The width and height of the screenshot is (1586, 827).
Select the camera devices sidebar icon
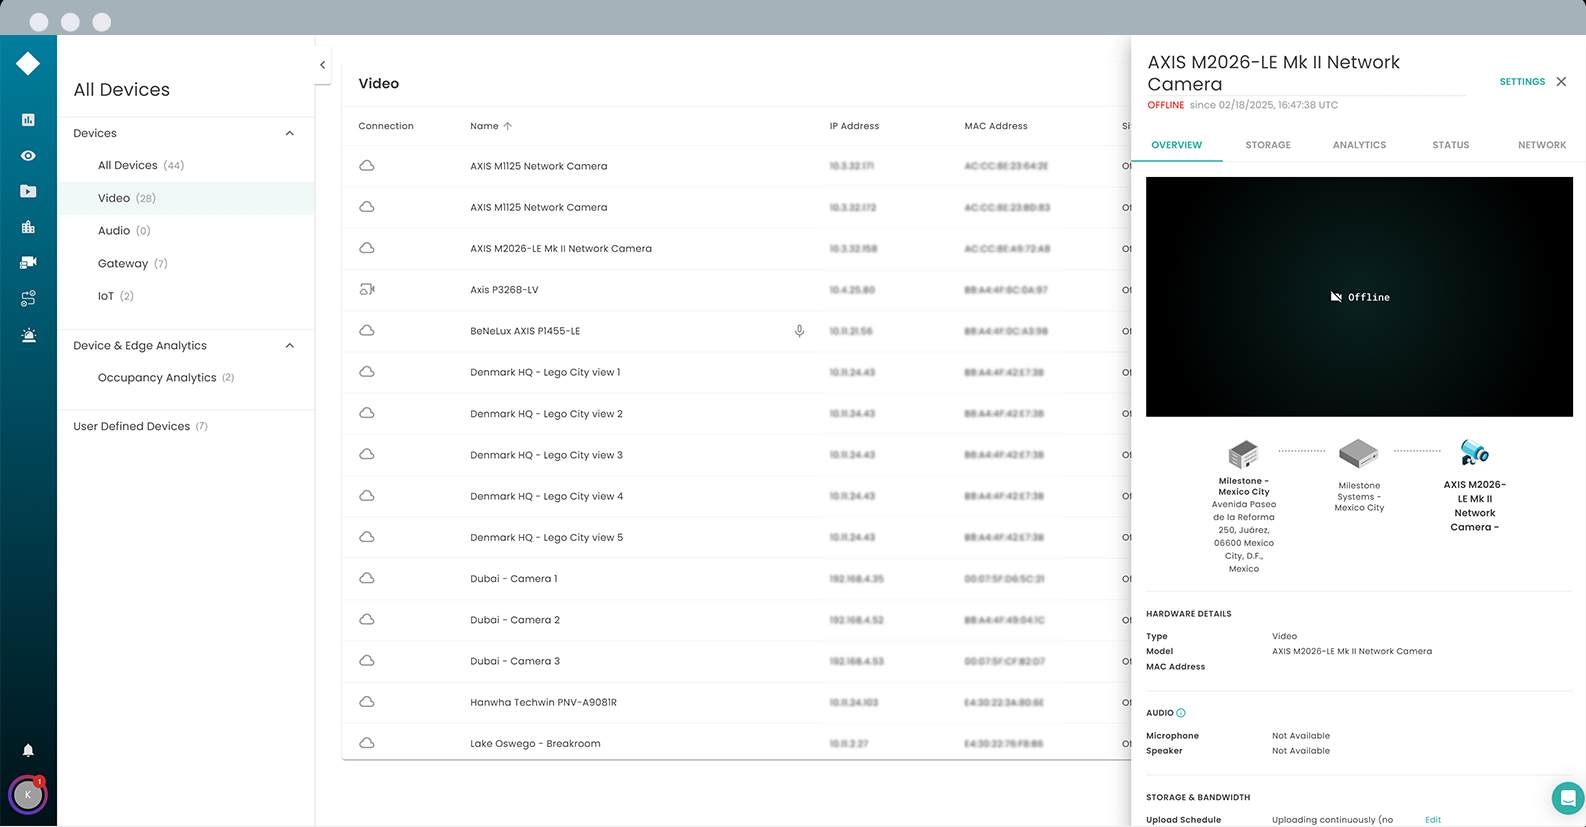28,262
